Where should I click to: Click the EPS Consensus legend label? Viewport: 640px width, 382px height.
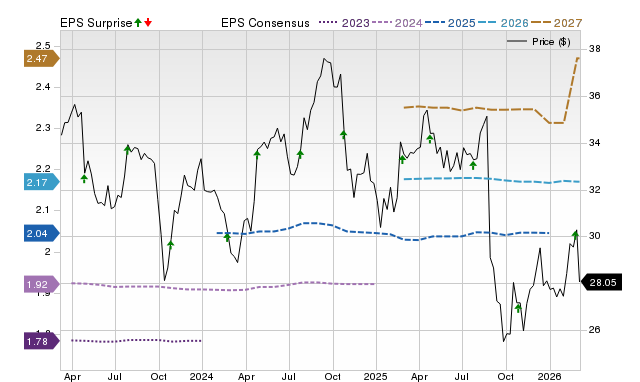(265, 23)
